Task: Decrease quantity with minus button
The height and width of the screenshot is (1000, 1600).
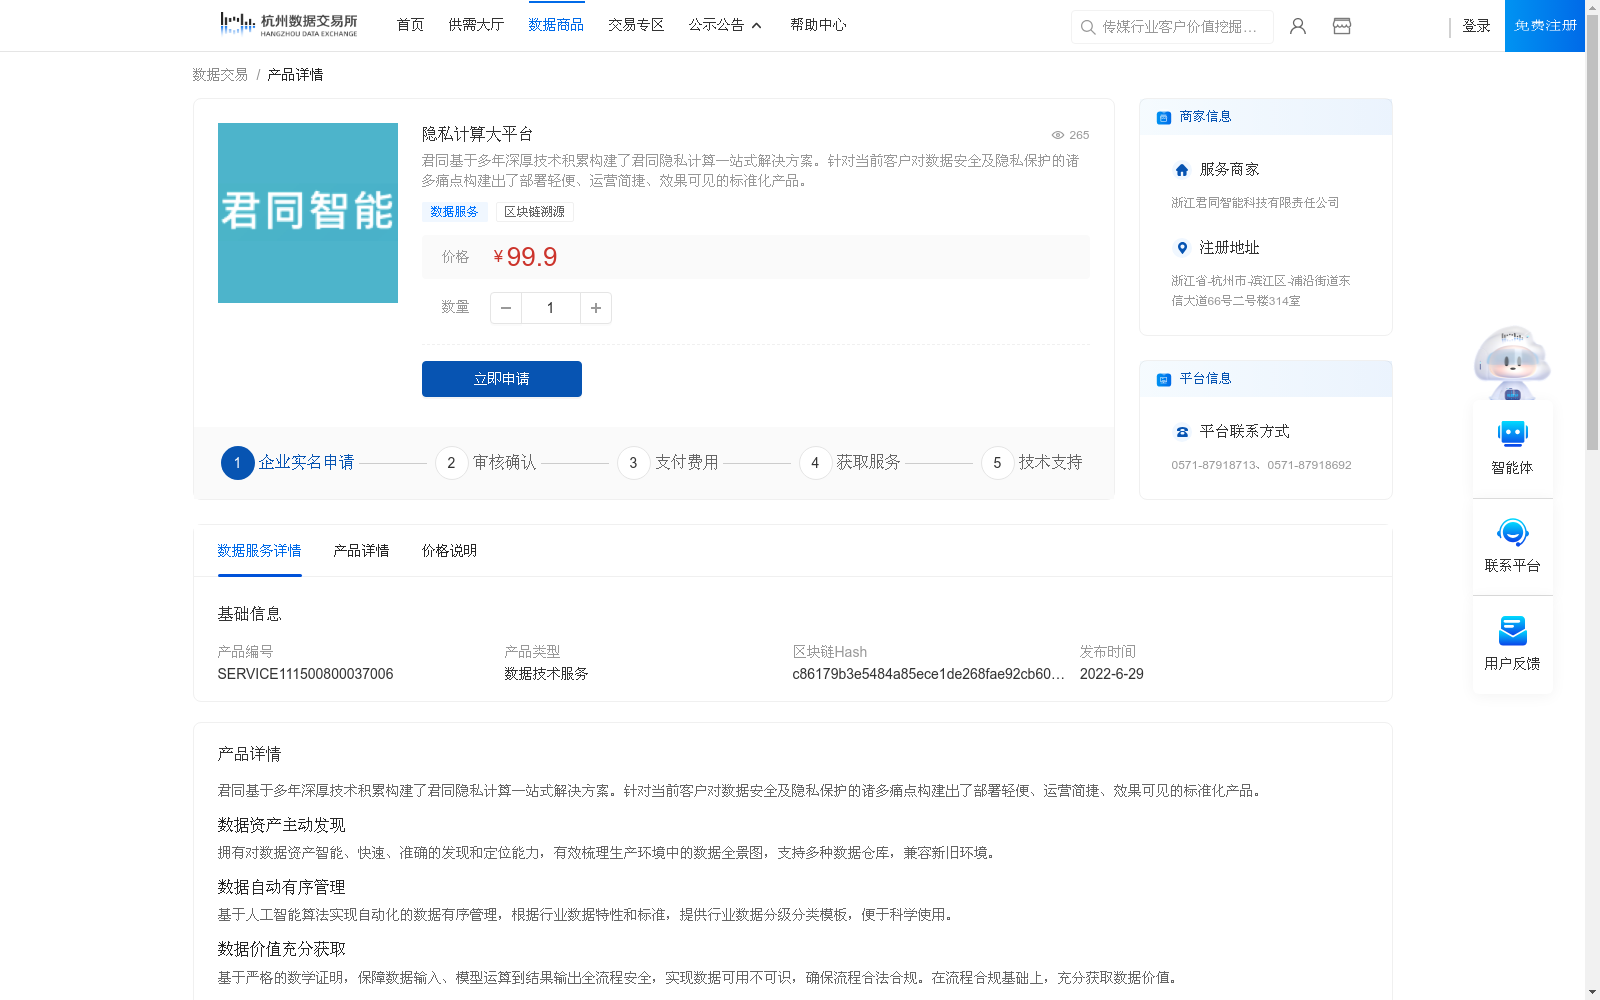Action: [x=506, y=308]
